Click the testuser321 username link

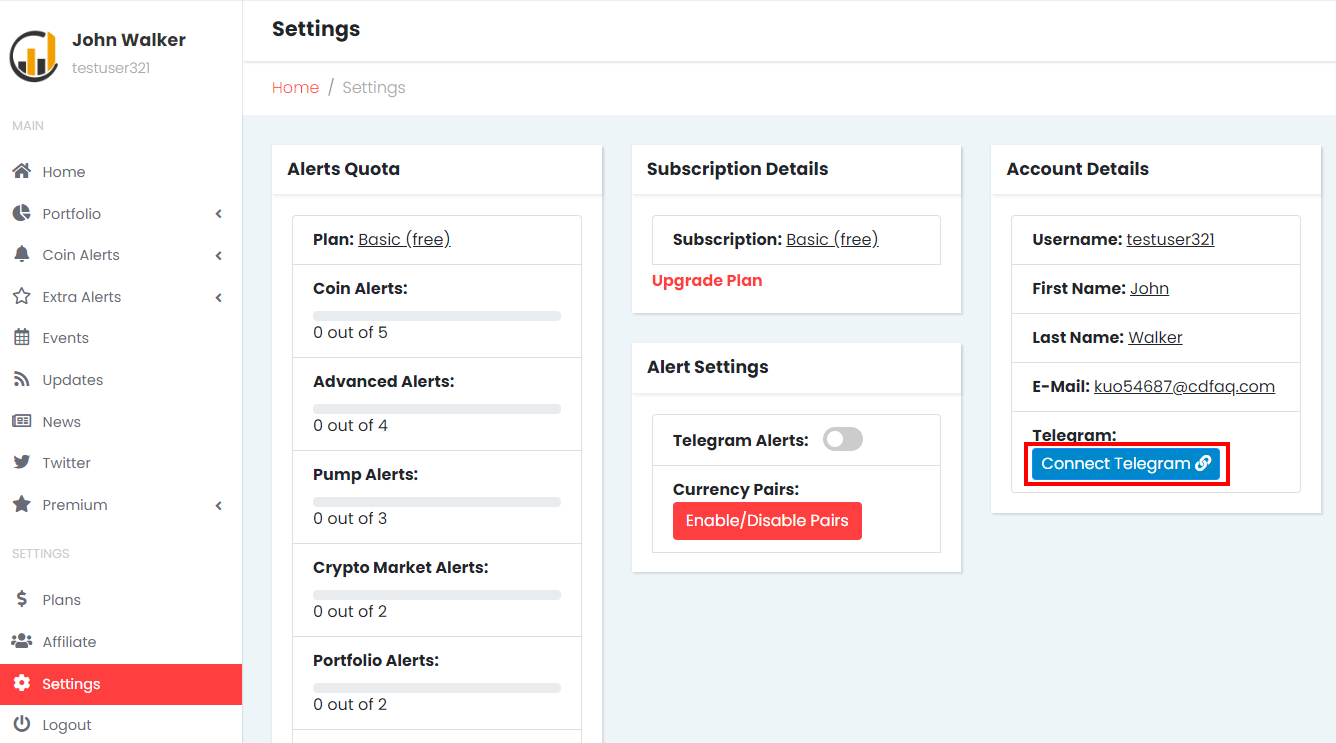click(1170, 239)
